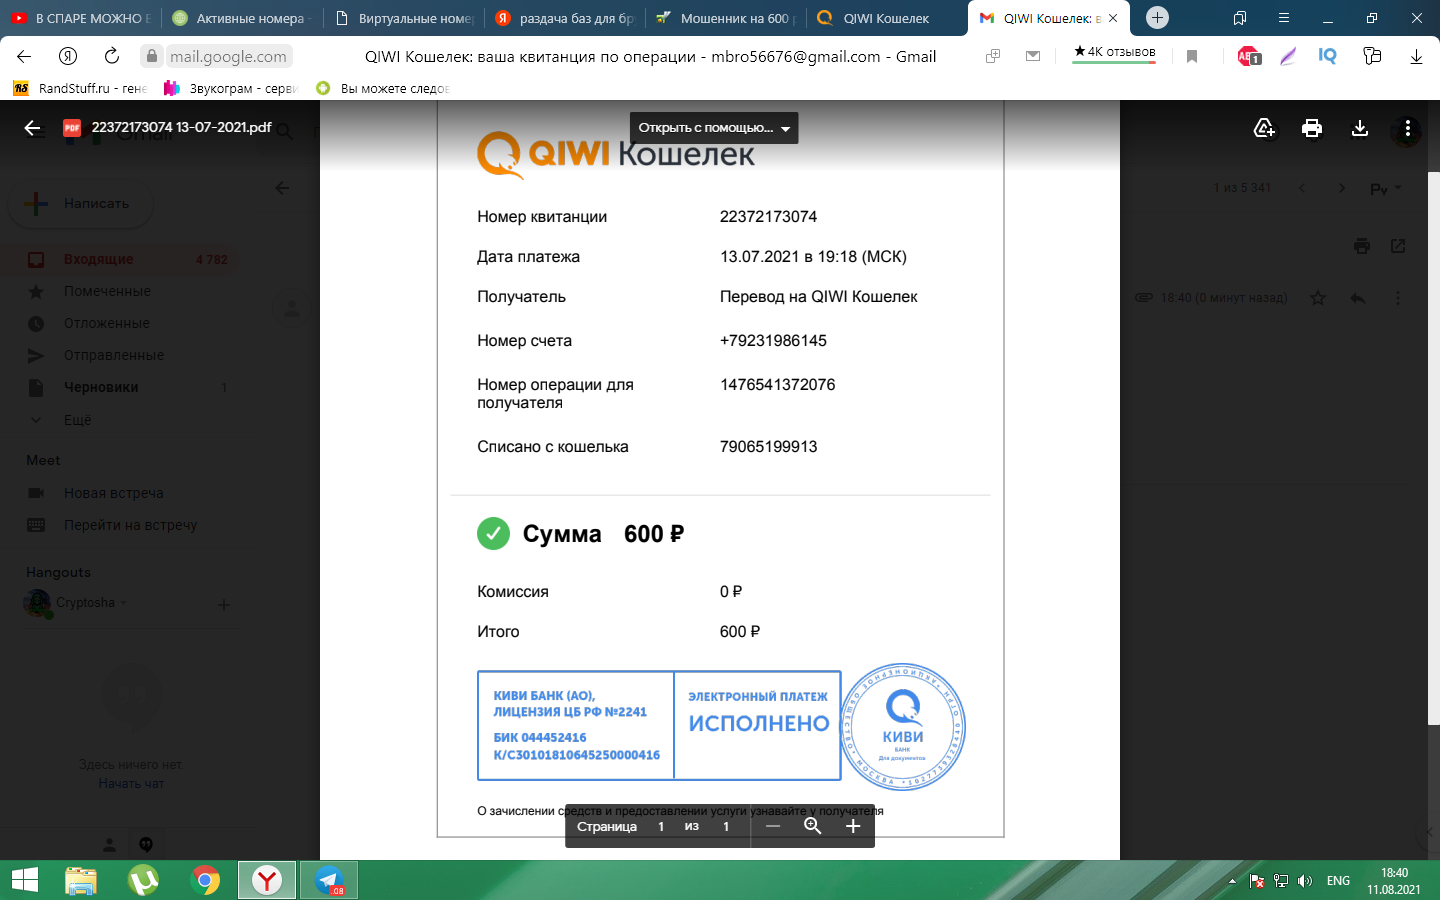
Task: Download the PDF file
Action: 1360,128
